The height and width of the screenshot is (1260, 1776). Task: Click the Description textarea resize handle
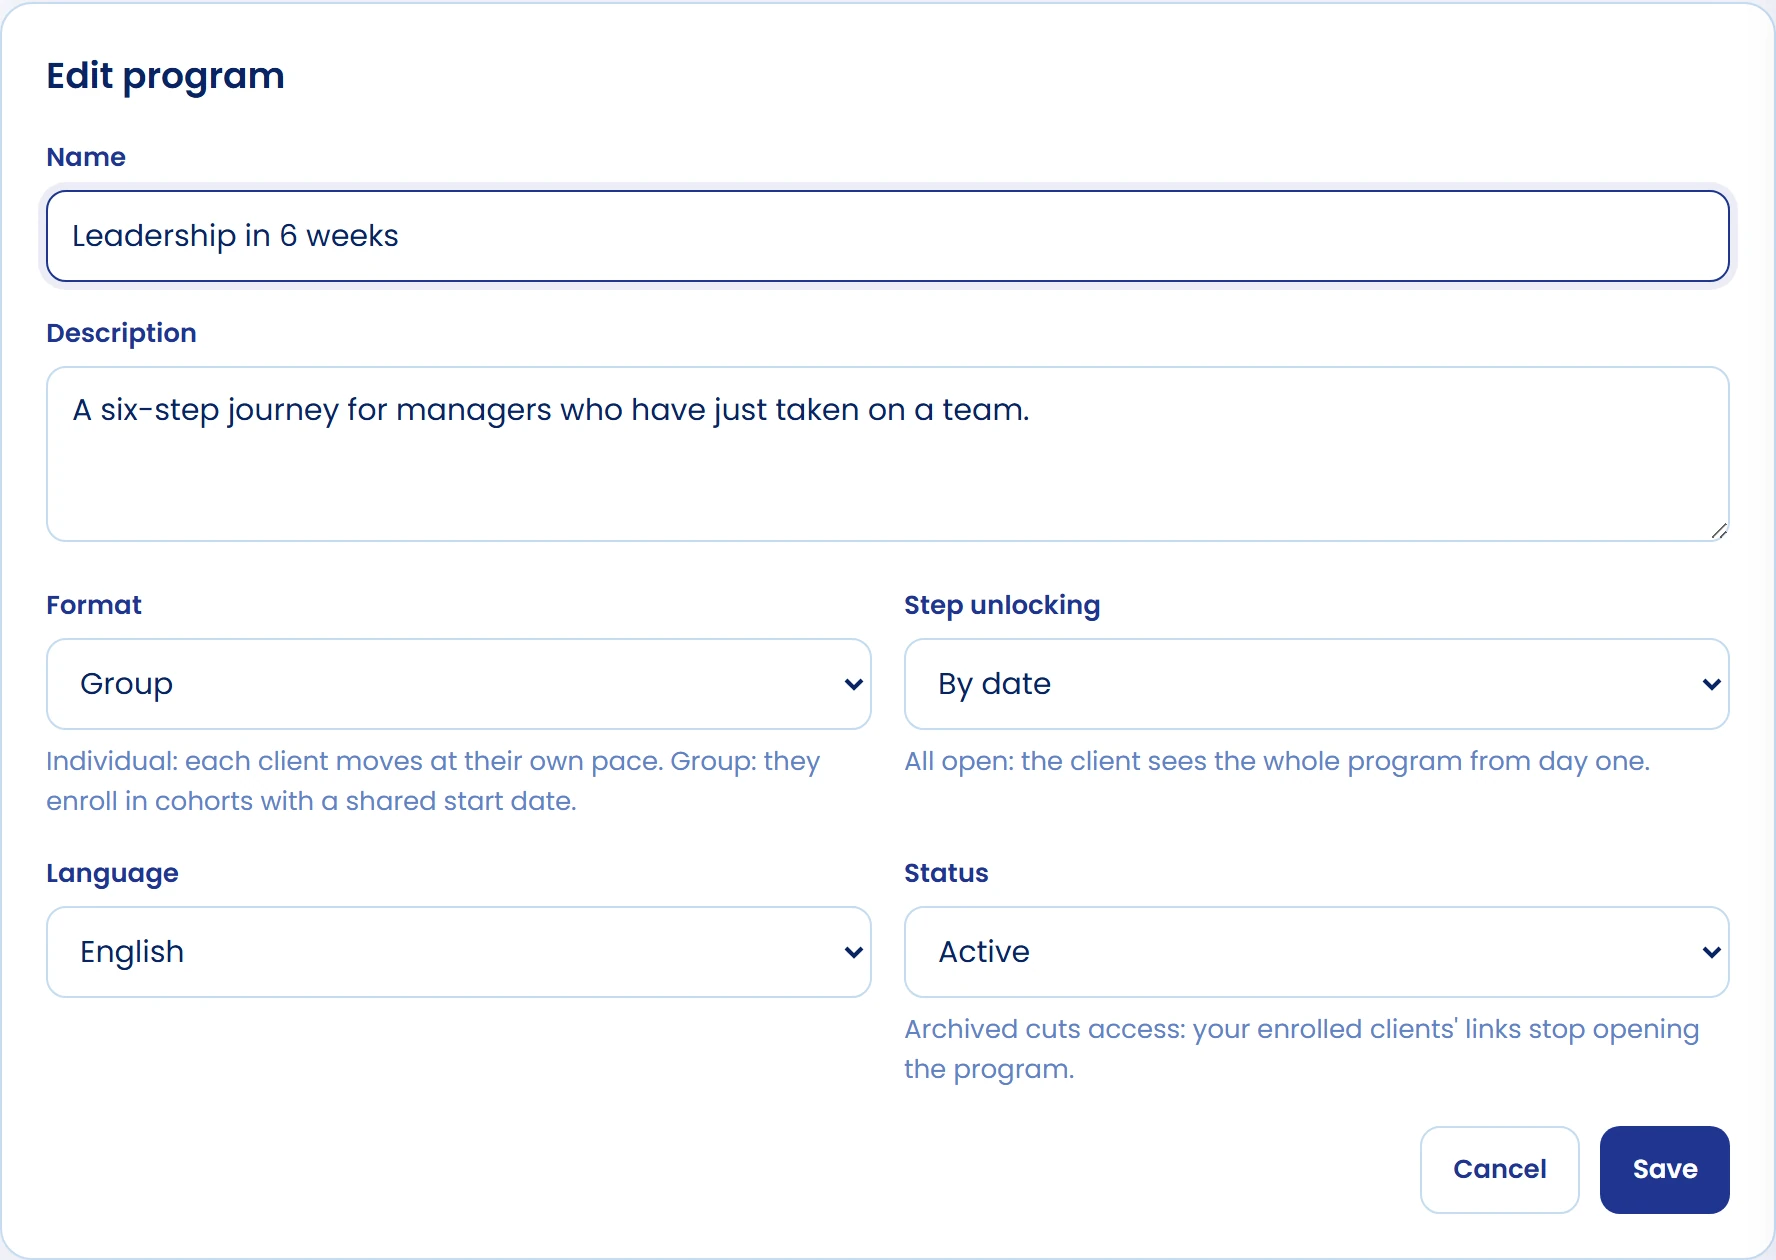1719,531
